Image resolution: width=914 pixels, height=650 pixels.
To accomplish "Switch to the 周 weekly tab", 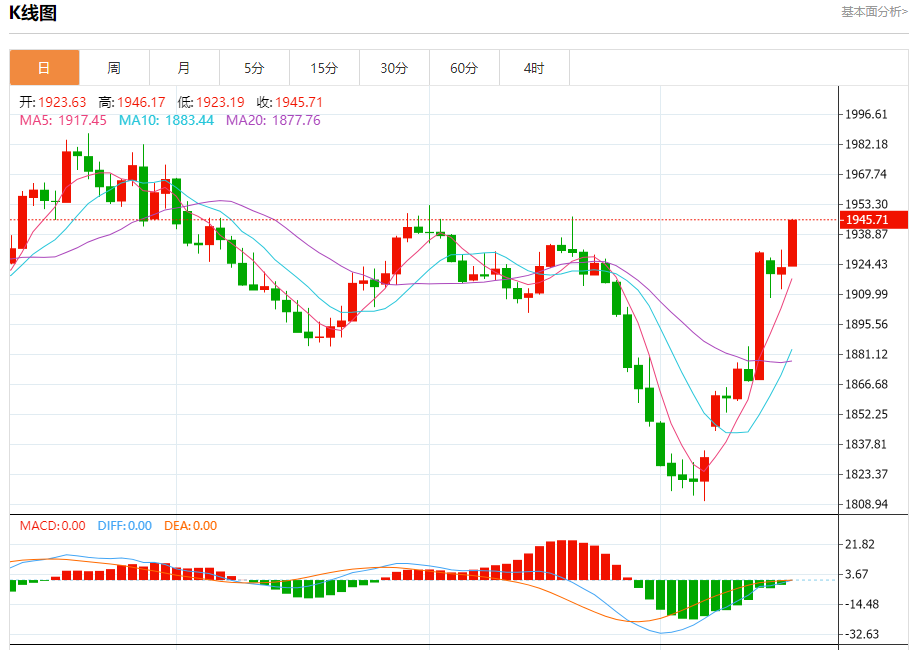I will tap(114, 68).
